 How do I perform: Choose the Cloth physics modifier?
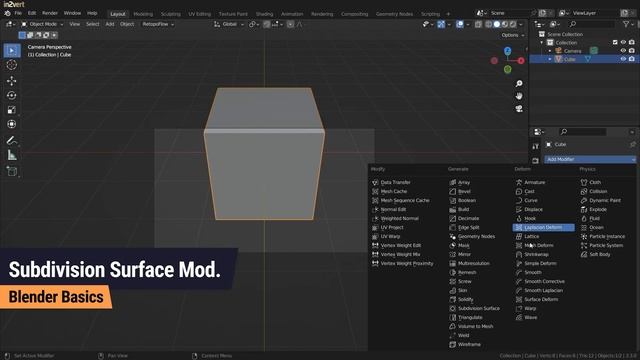(x=591, y=182)
